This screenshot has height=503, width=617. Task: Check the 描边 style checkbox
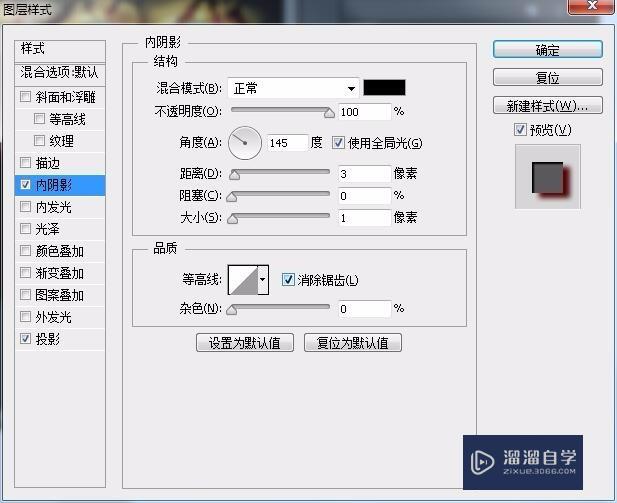coord(25,162)
